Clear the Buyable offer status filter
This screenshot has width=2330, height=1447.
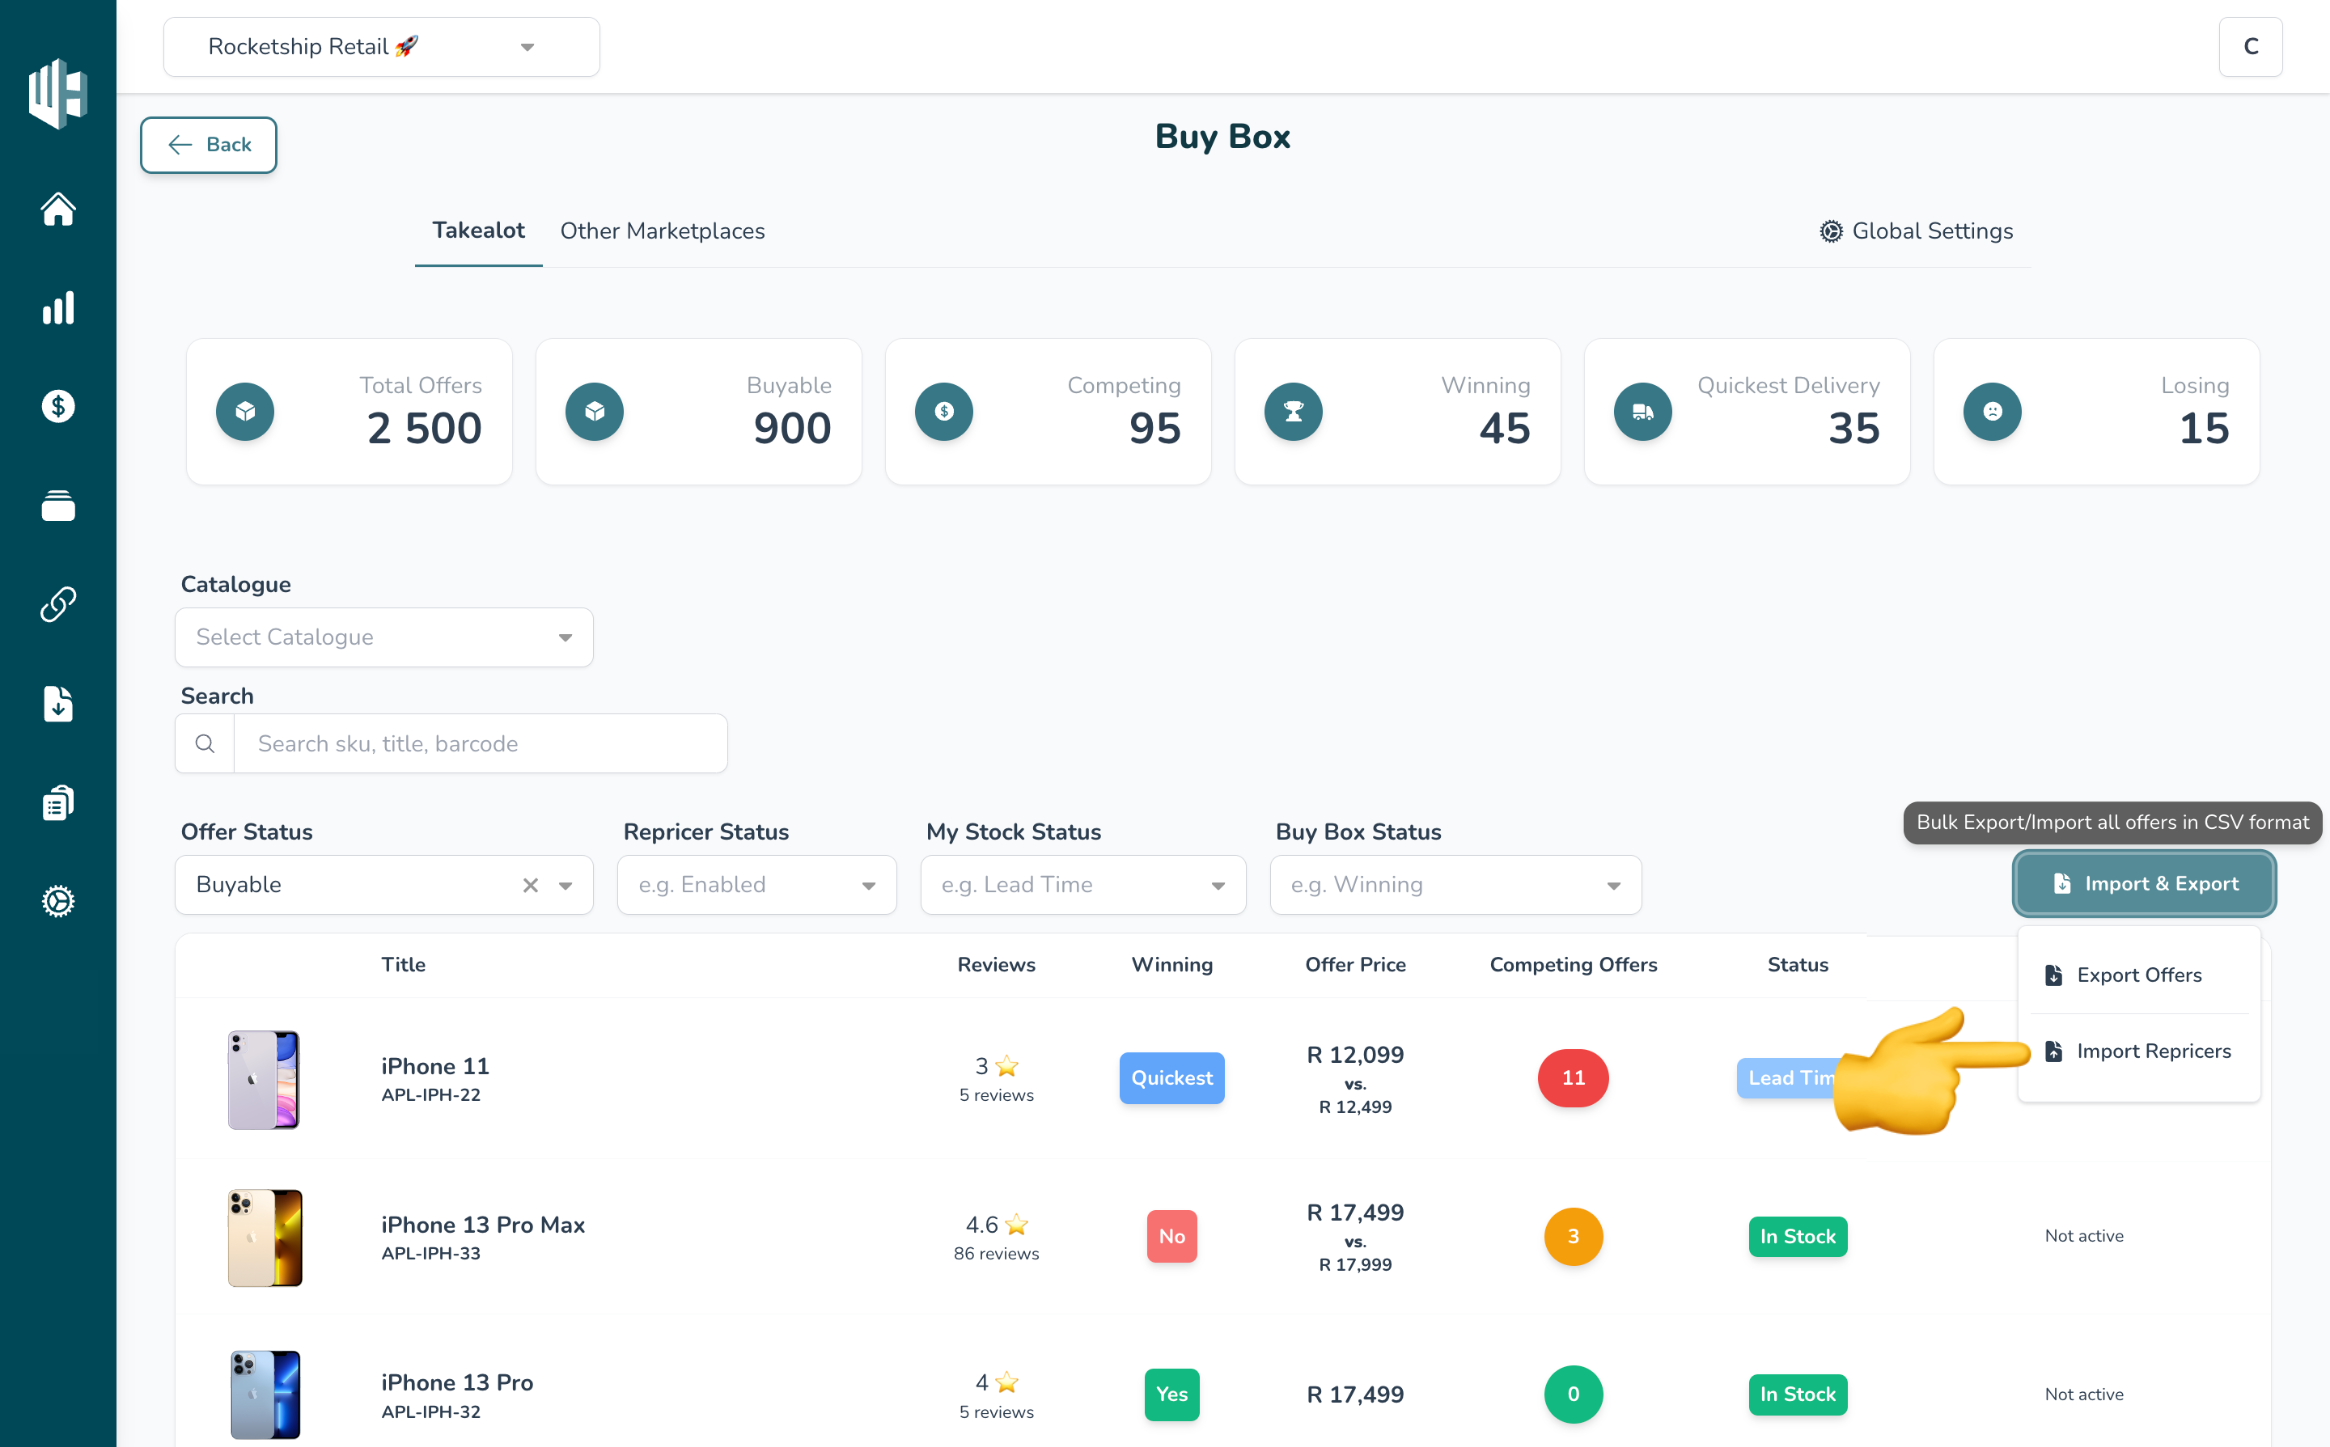click(530, 885)
